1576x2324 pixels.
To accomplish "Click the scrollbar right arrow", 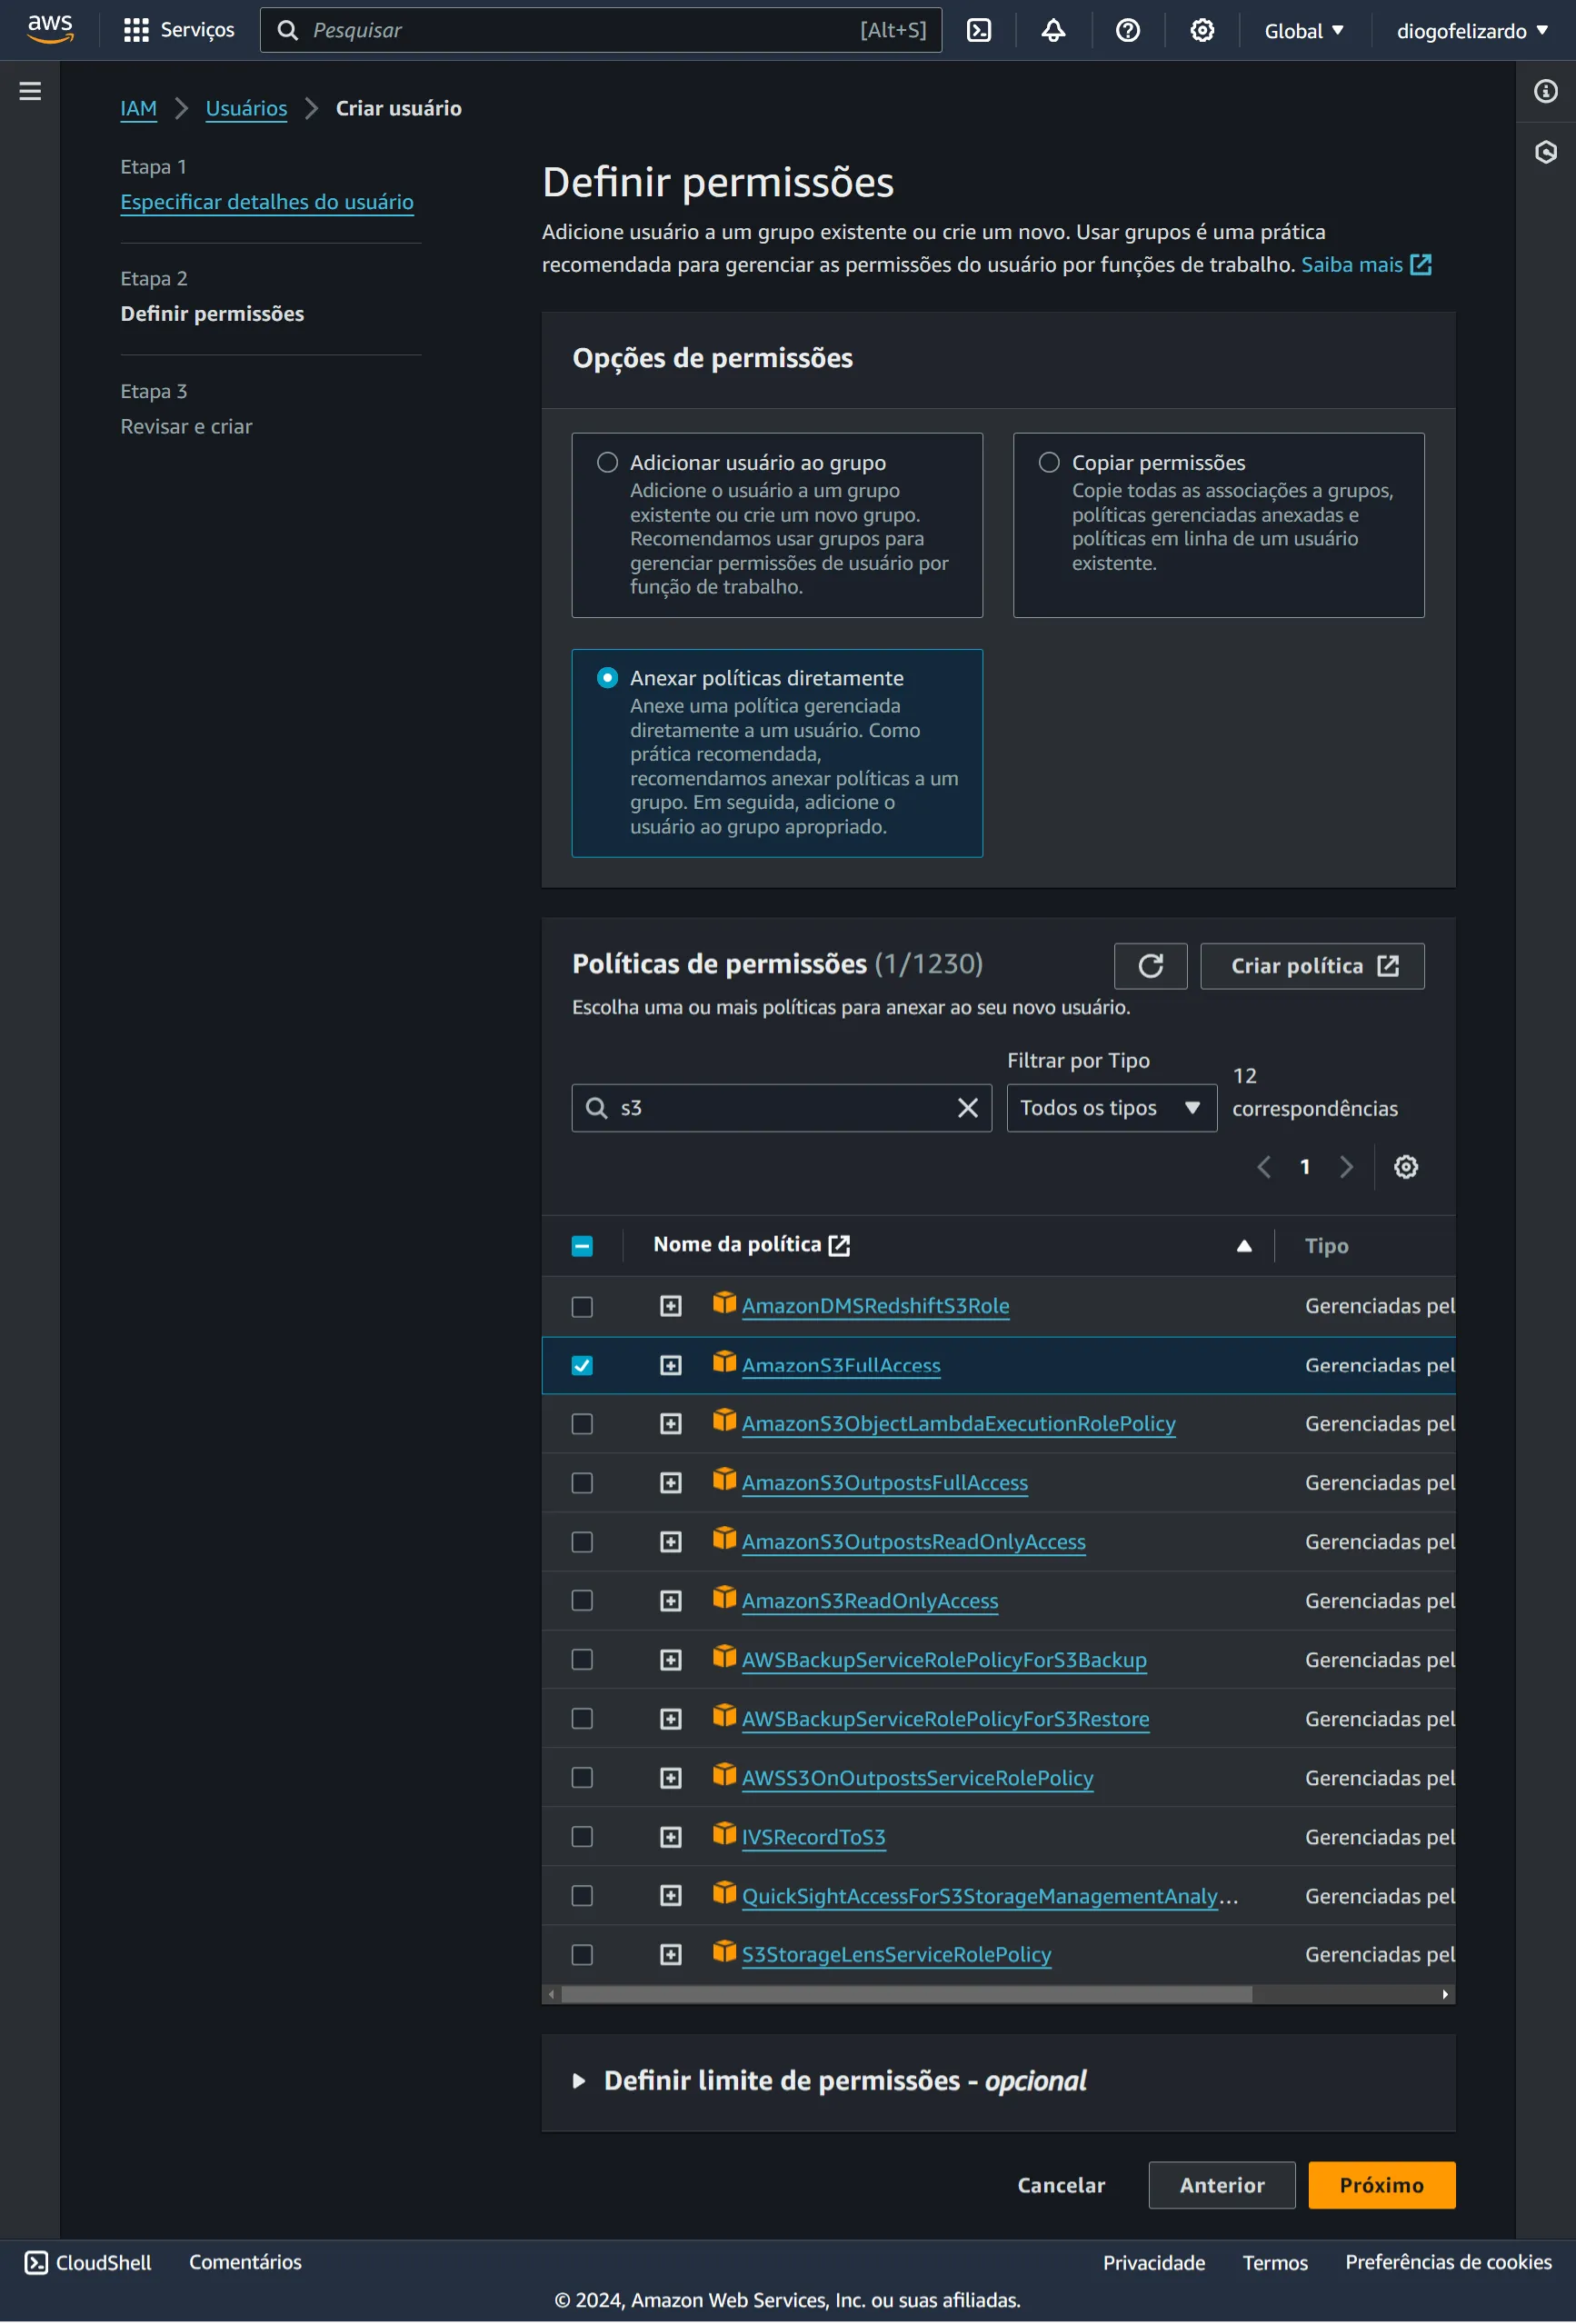I will 1445,1994.
